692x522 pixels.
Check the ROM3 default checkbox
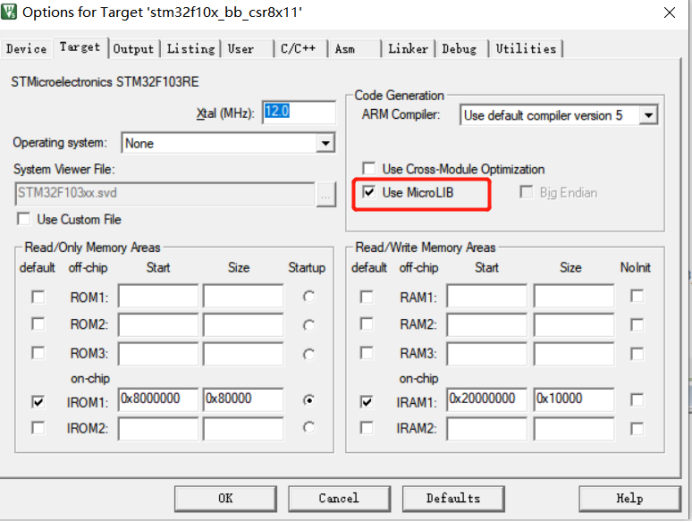(x=38, y=353)
